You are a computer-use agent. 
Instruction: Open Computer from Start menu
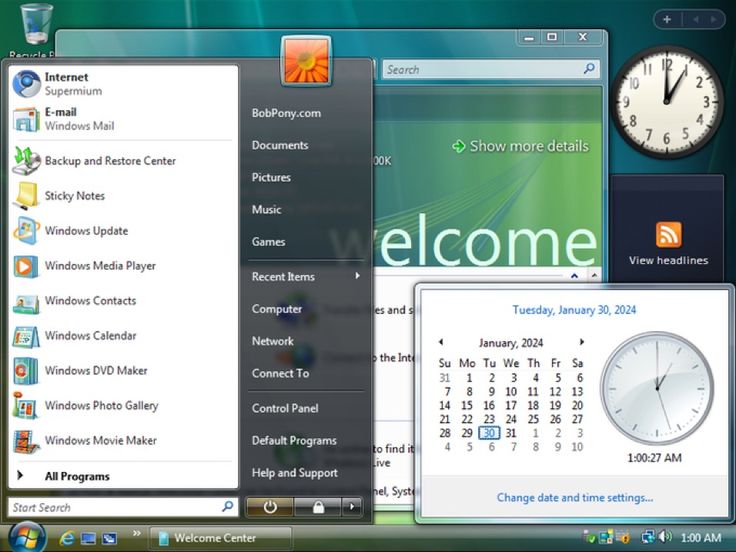pos(276,309)
